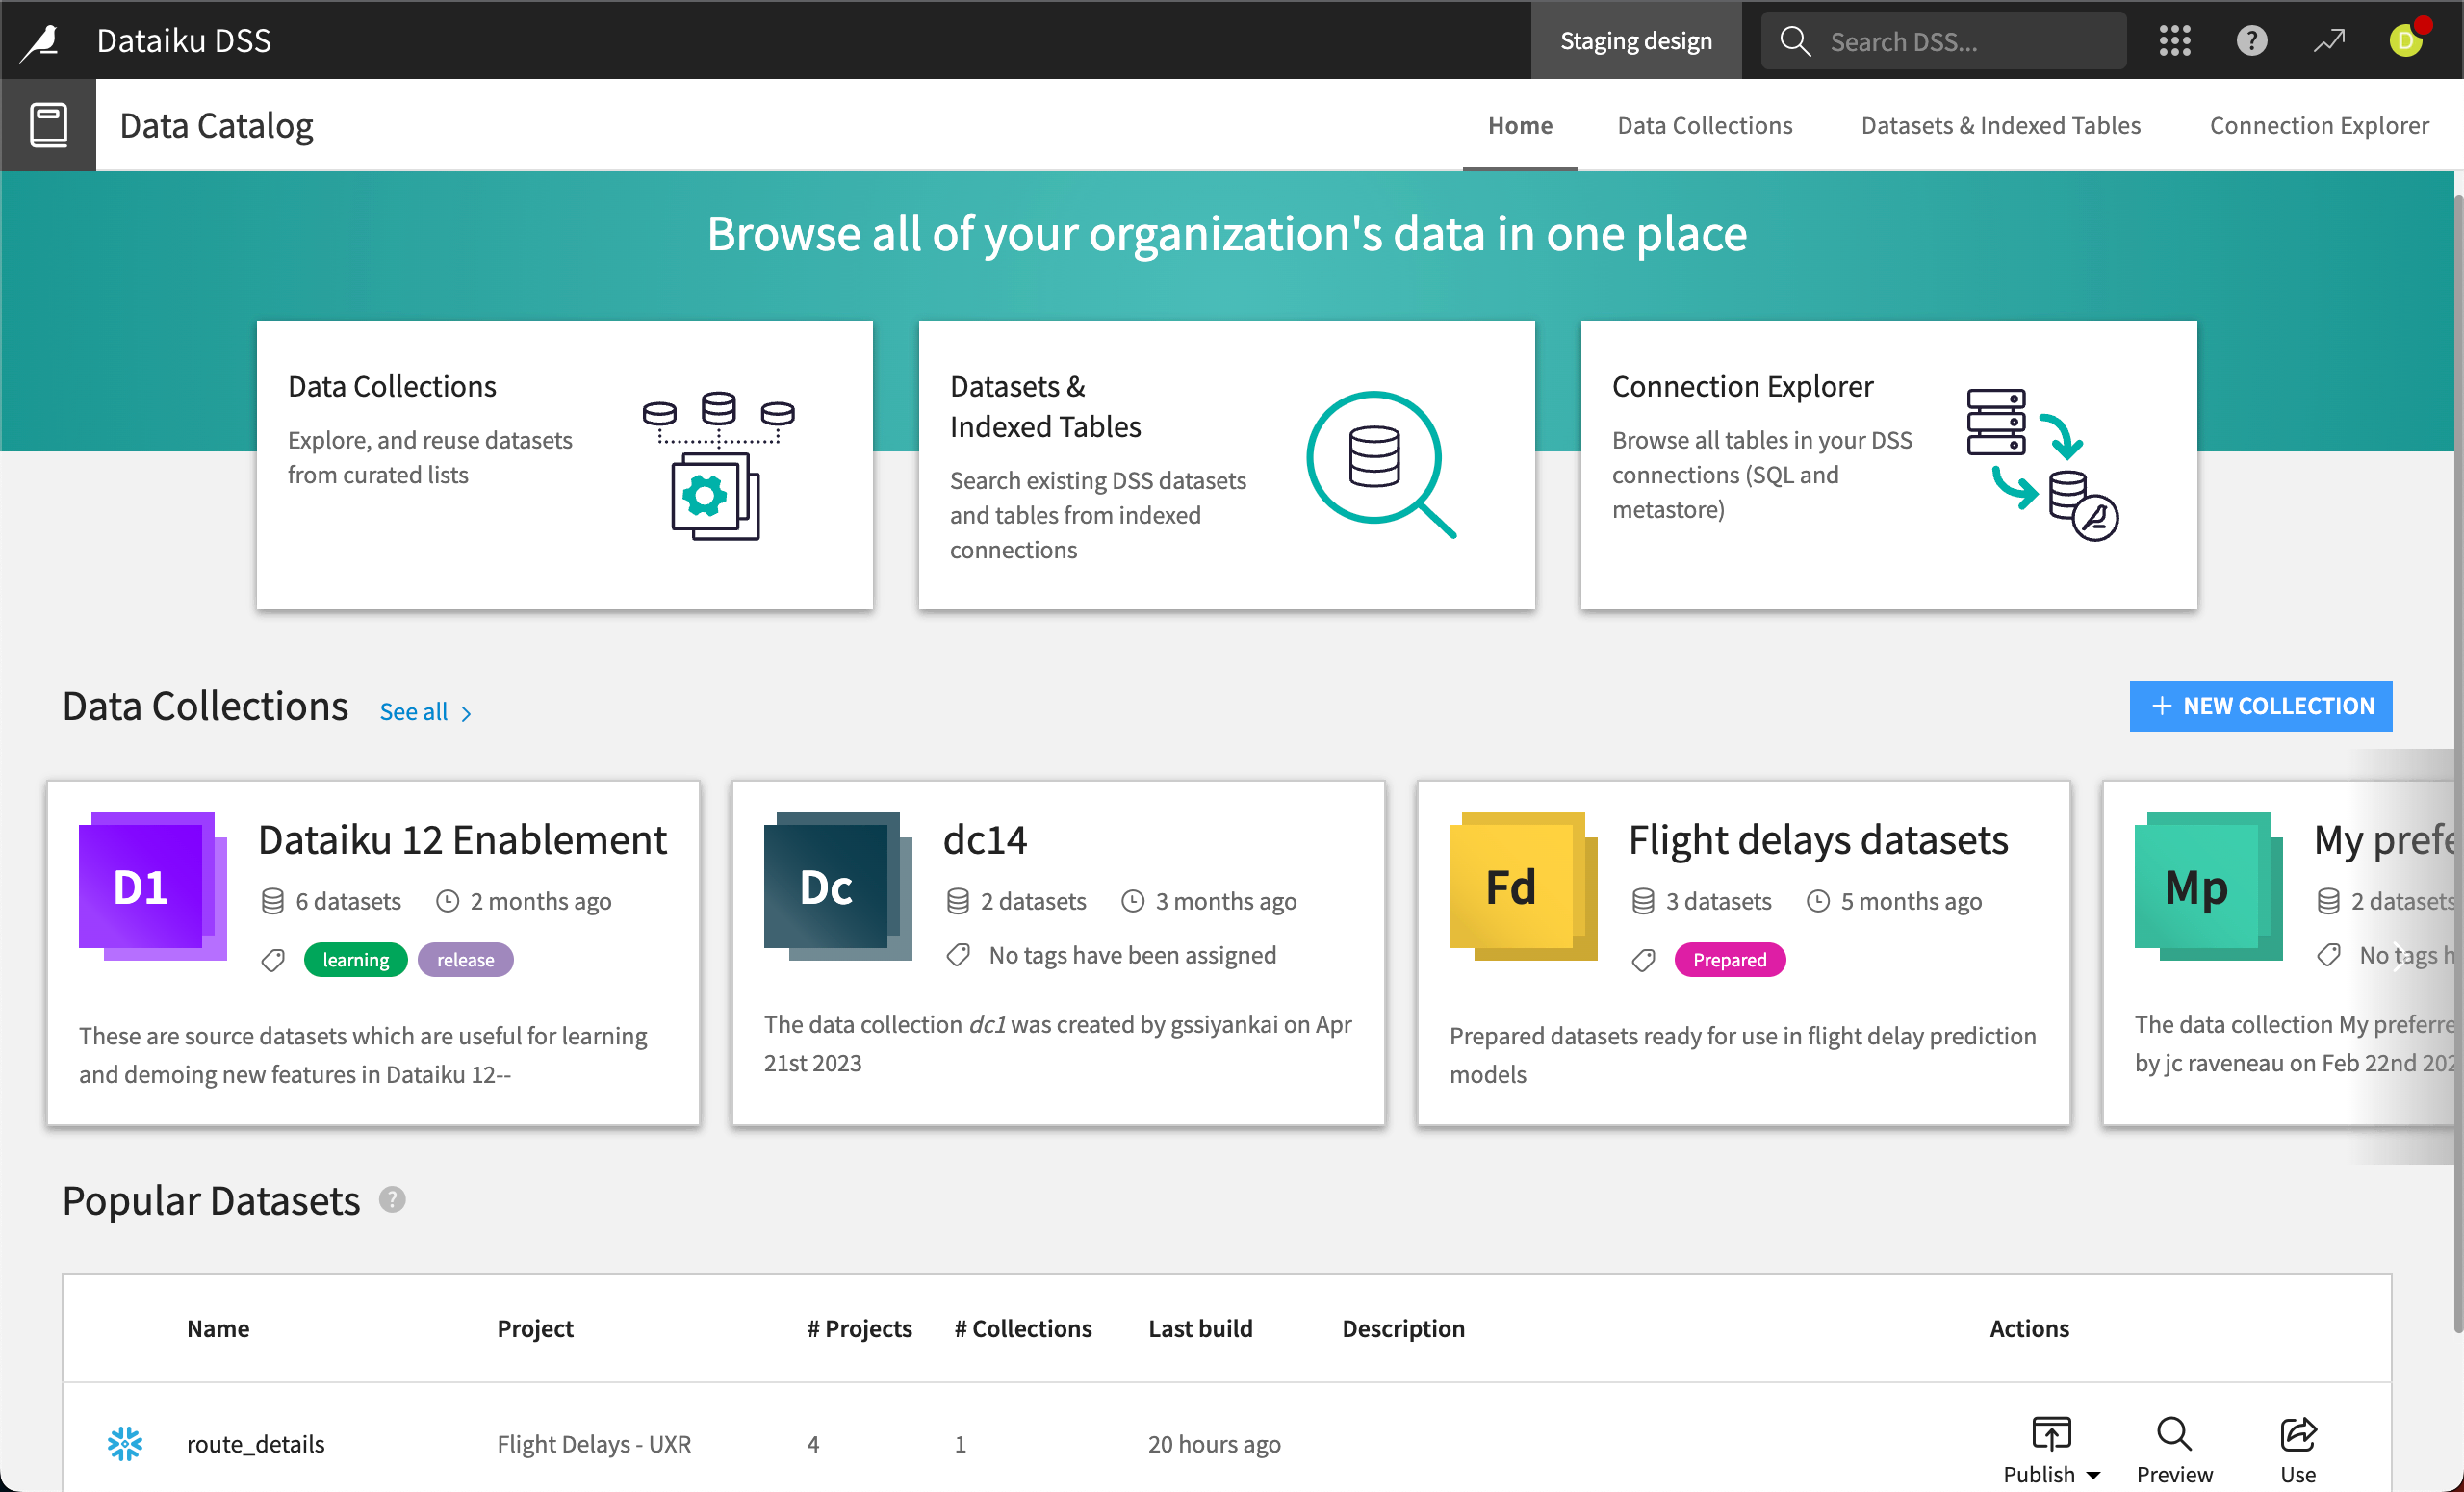Open the Data Catalog book icon
The height and width of the screenshot is (1492, 2464).
(x=48, y=125)
